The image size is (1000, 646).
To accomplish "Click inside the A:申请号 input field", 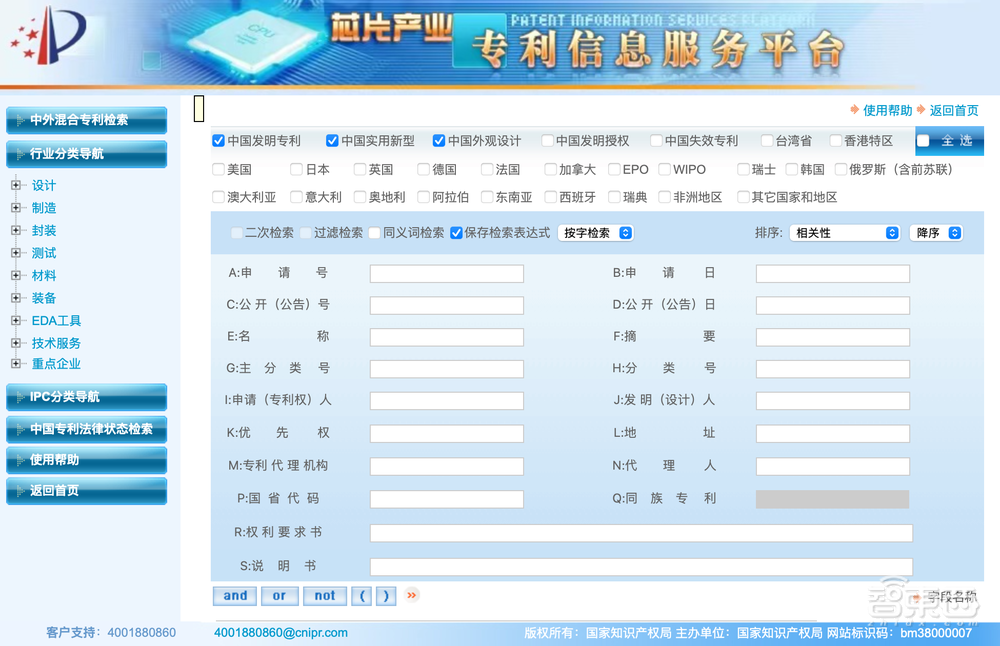I will click(446, 273).
